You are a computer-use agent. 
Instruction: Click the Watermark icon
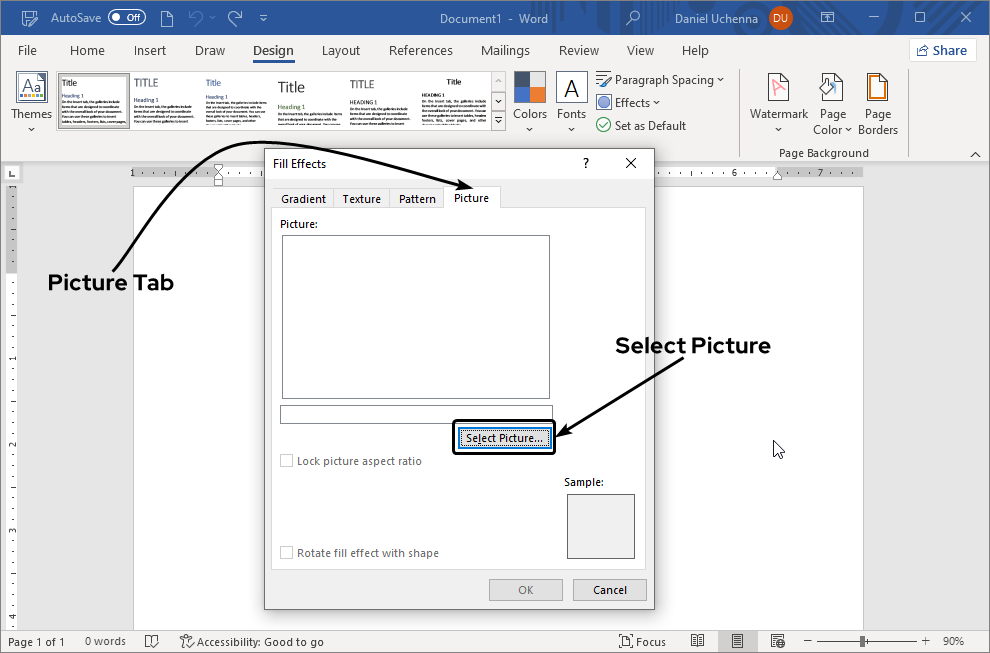[x=778, y=90]
